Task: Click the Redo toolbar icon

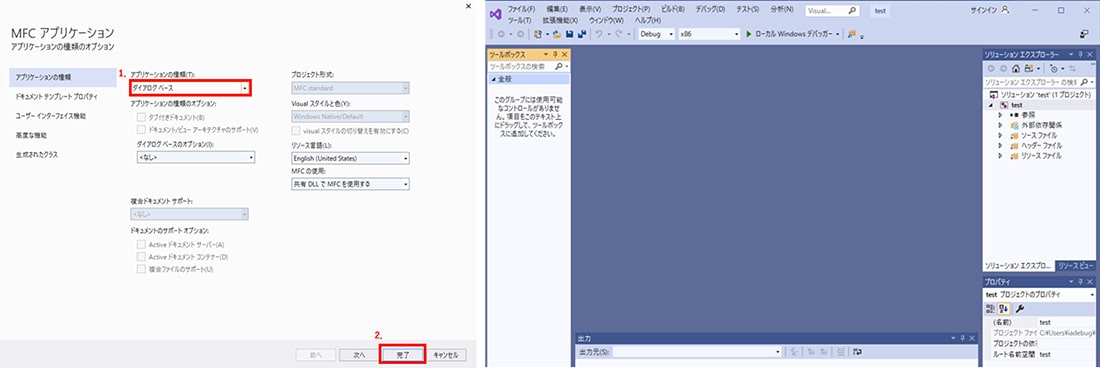Action: [619, 34]
